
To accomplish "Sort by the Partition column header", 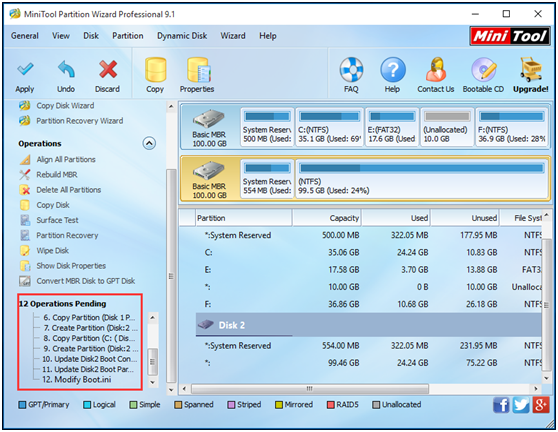I will tap(244, 218).
